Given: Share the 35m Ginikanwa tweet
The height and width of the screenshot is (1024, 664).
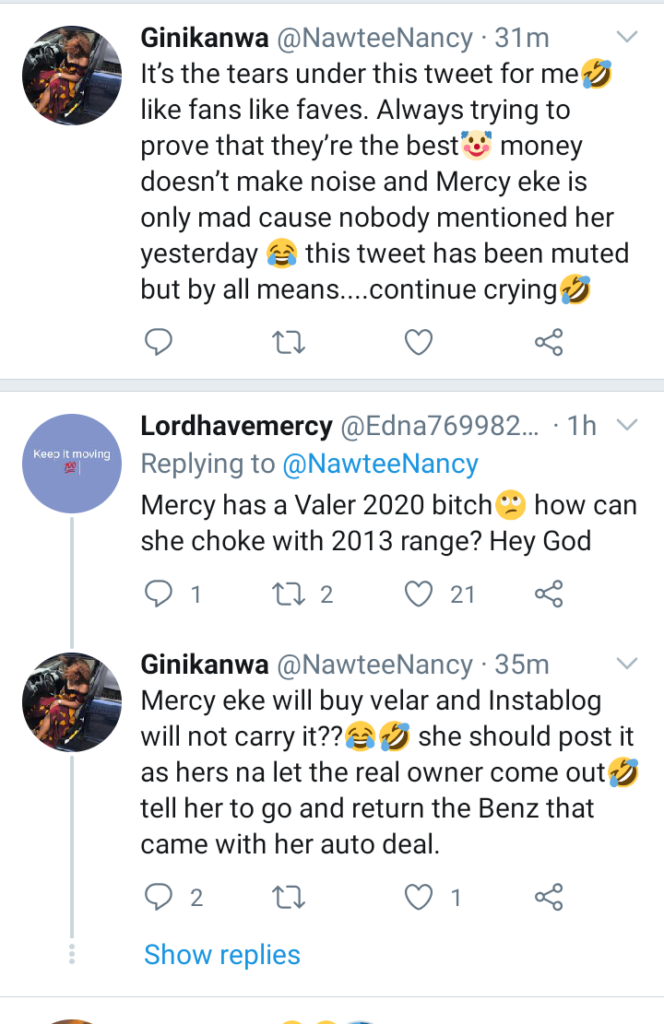Looking at the screenshot, I should (x=548, y=897).
